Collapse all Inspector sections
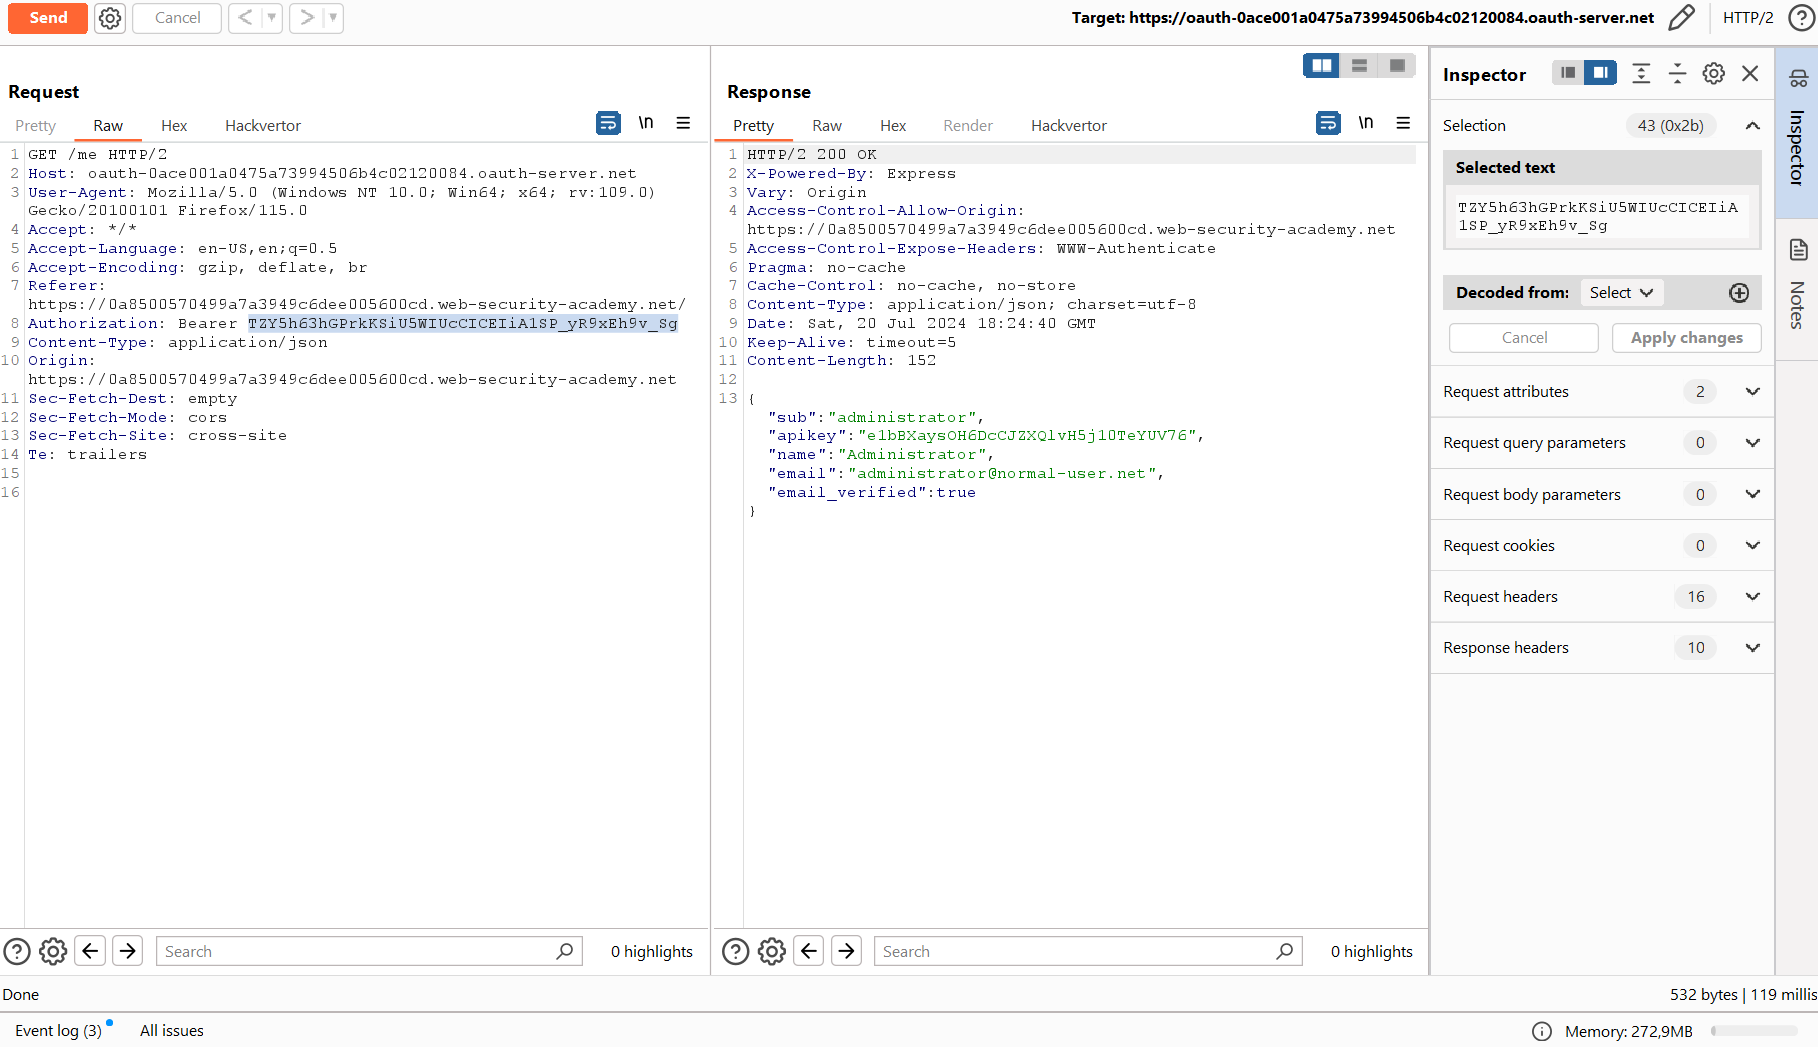Screen dimensions: 1818x1047 coord(1678,73)
